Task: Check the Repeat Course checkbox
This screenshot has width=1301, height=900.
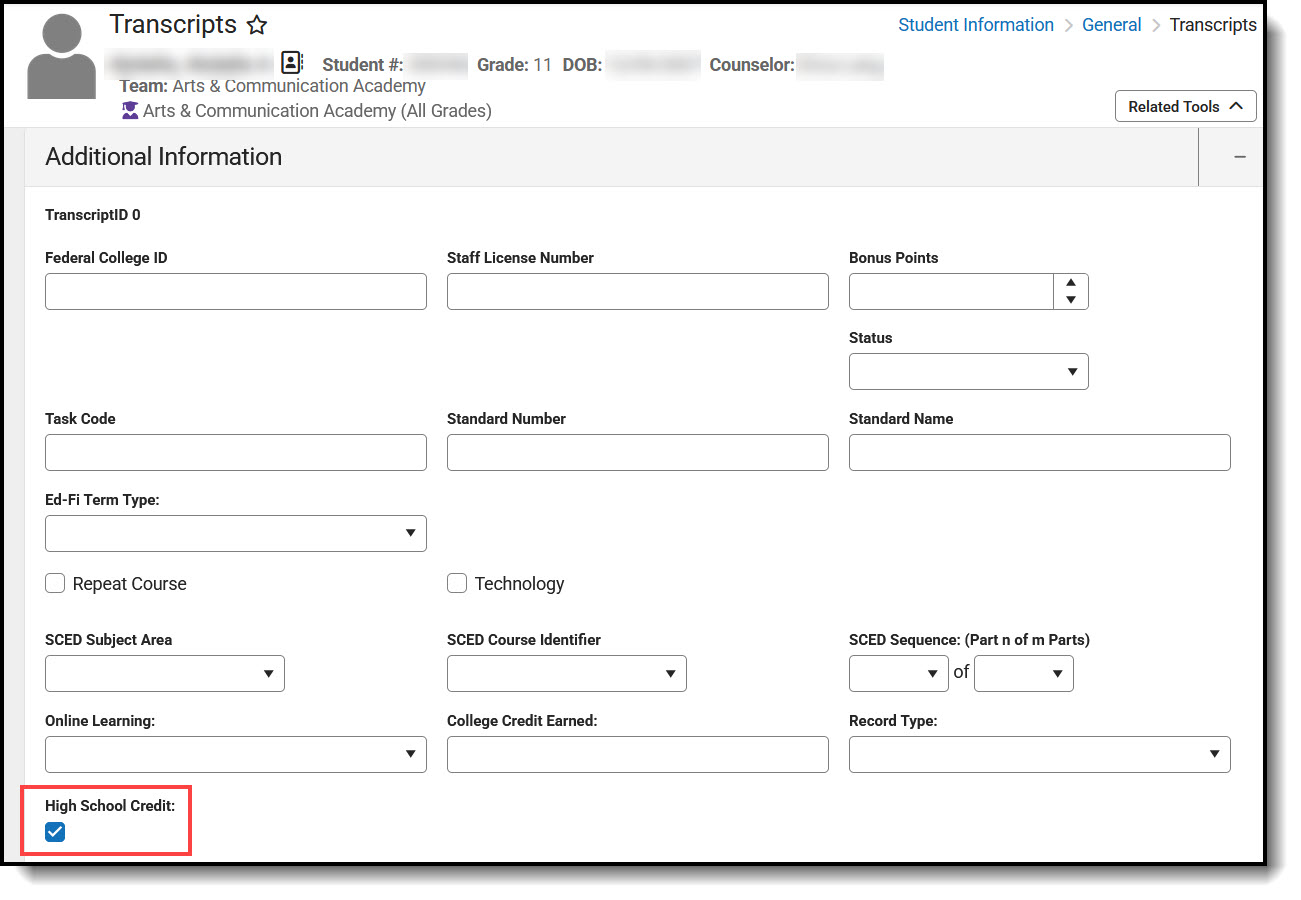Action: pyautogui.click(x=56, y=584)
